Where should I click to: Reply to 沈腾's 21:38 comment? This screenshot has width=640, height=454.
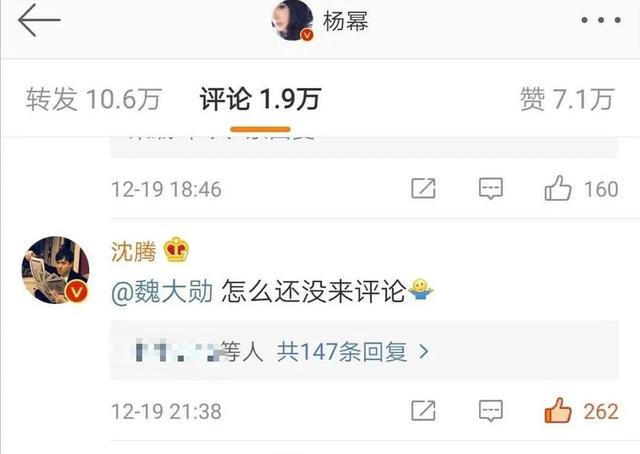coord(491,411)
